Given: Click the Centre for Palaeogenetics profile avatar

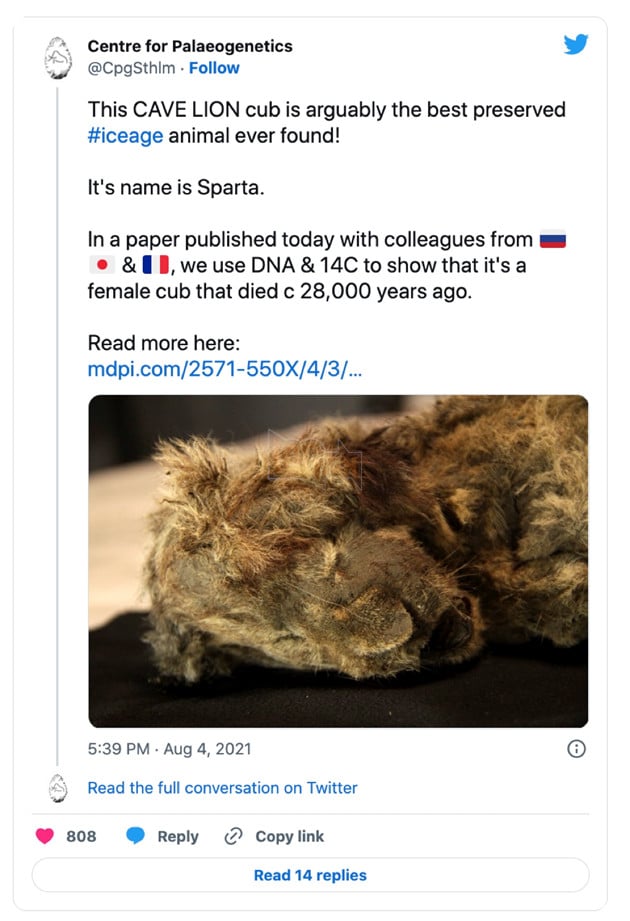Looking at the screenshot, I should tap(59, 57).
